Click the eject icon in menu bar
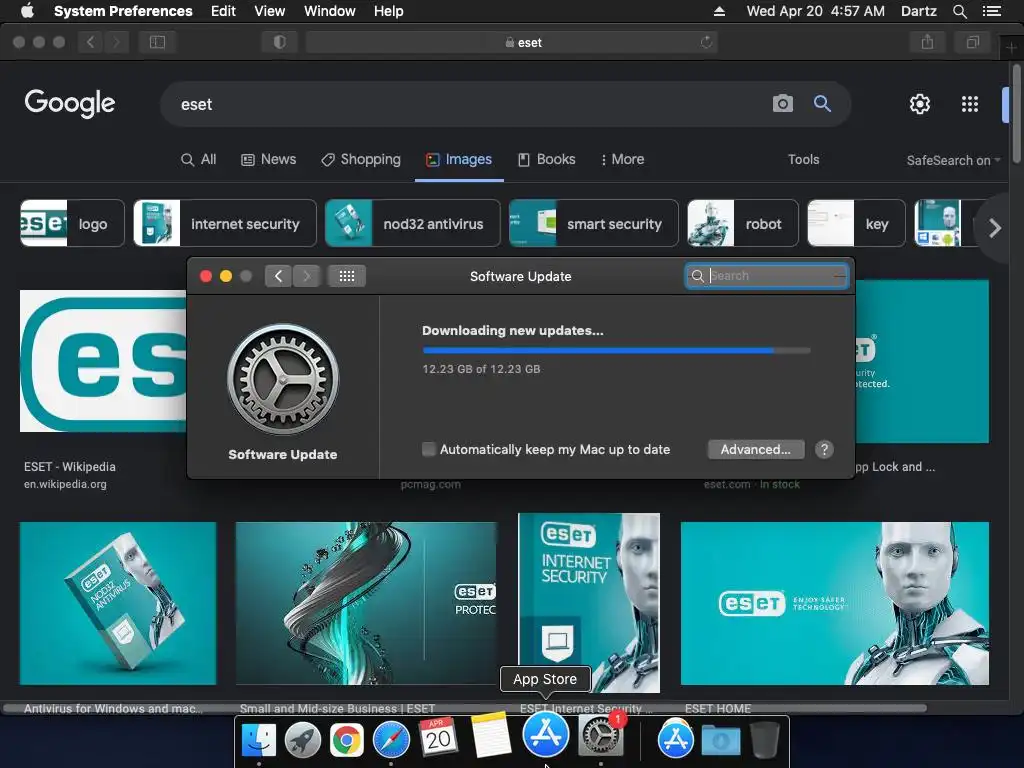This screenshot has width=1024, height=768. (719, 11)
